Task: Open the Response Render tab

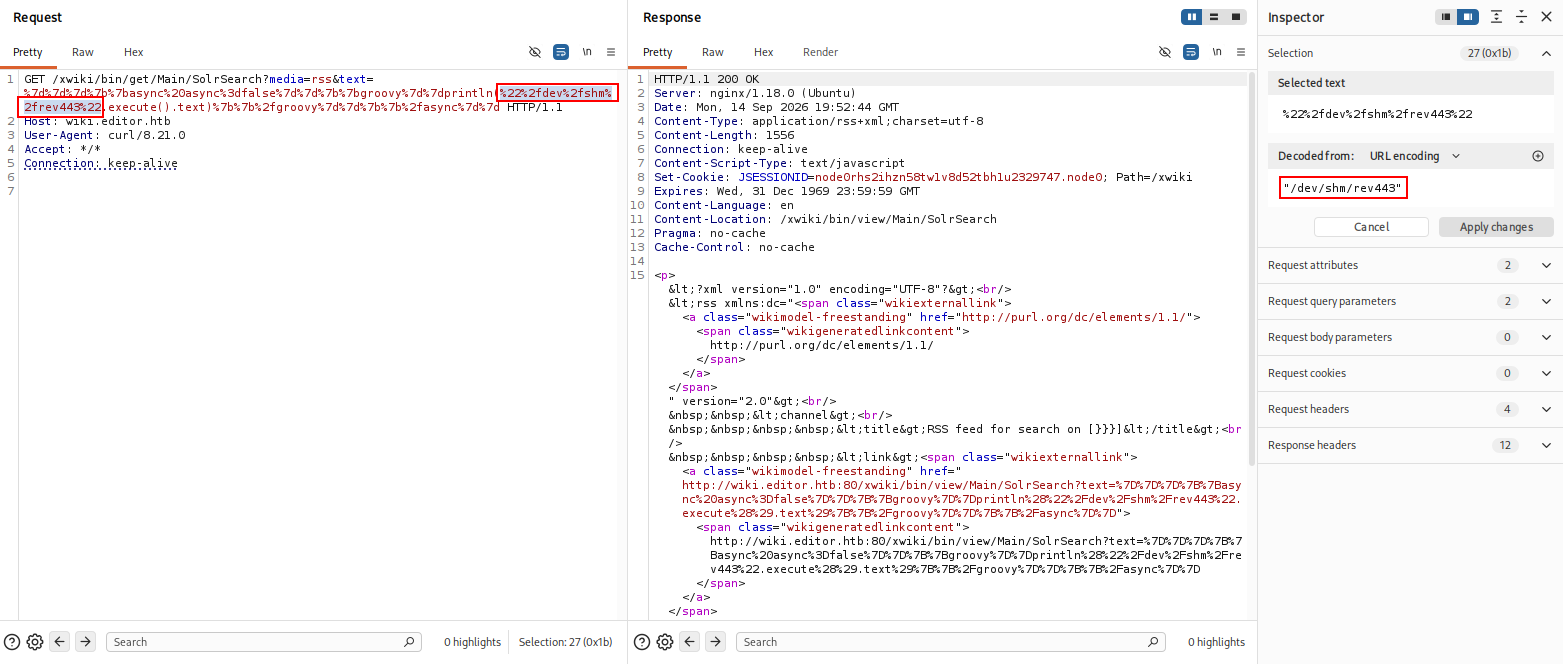Action: [x=820, y=52]
